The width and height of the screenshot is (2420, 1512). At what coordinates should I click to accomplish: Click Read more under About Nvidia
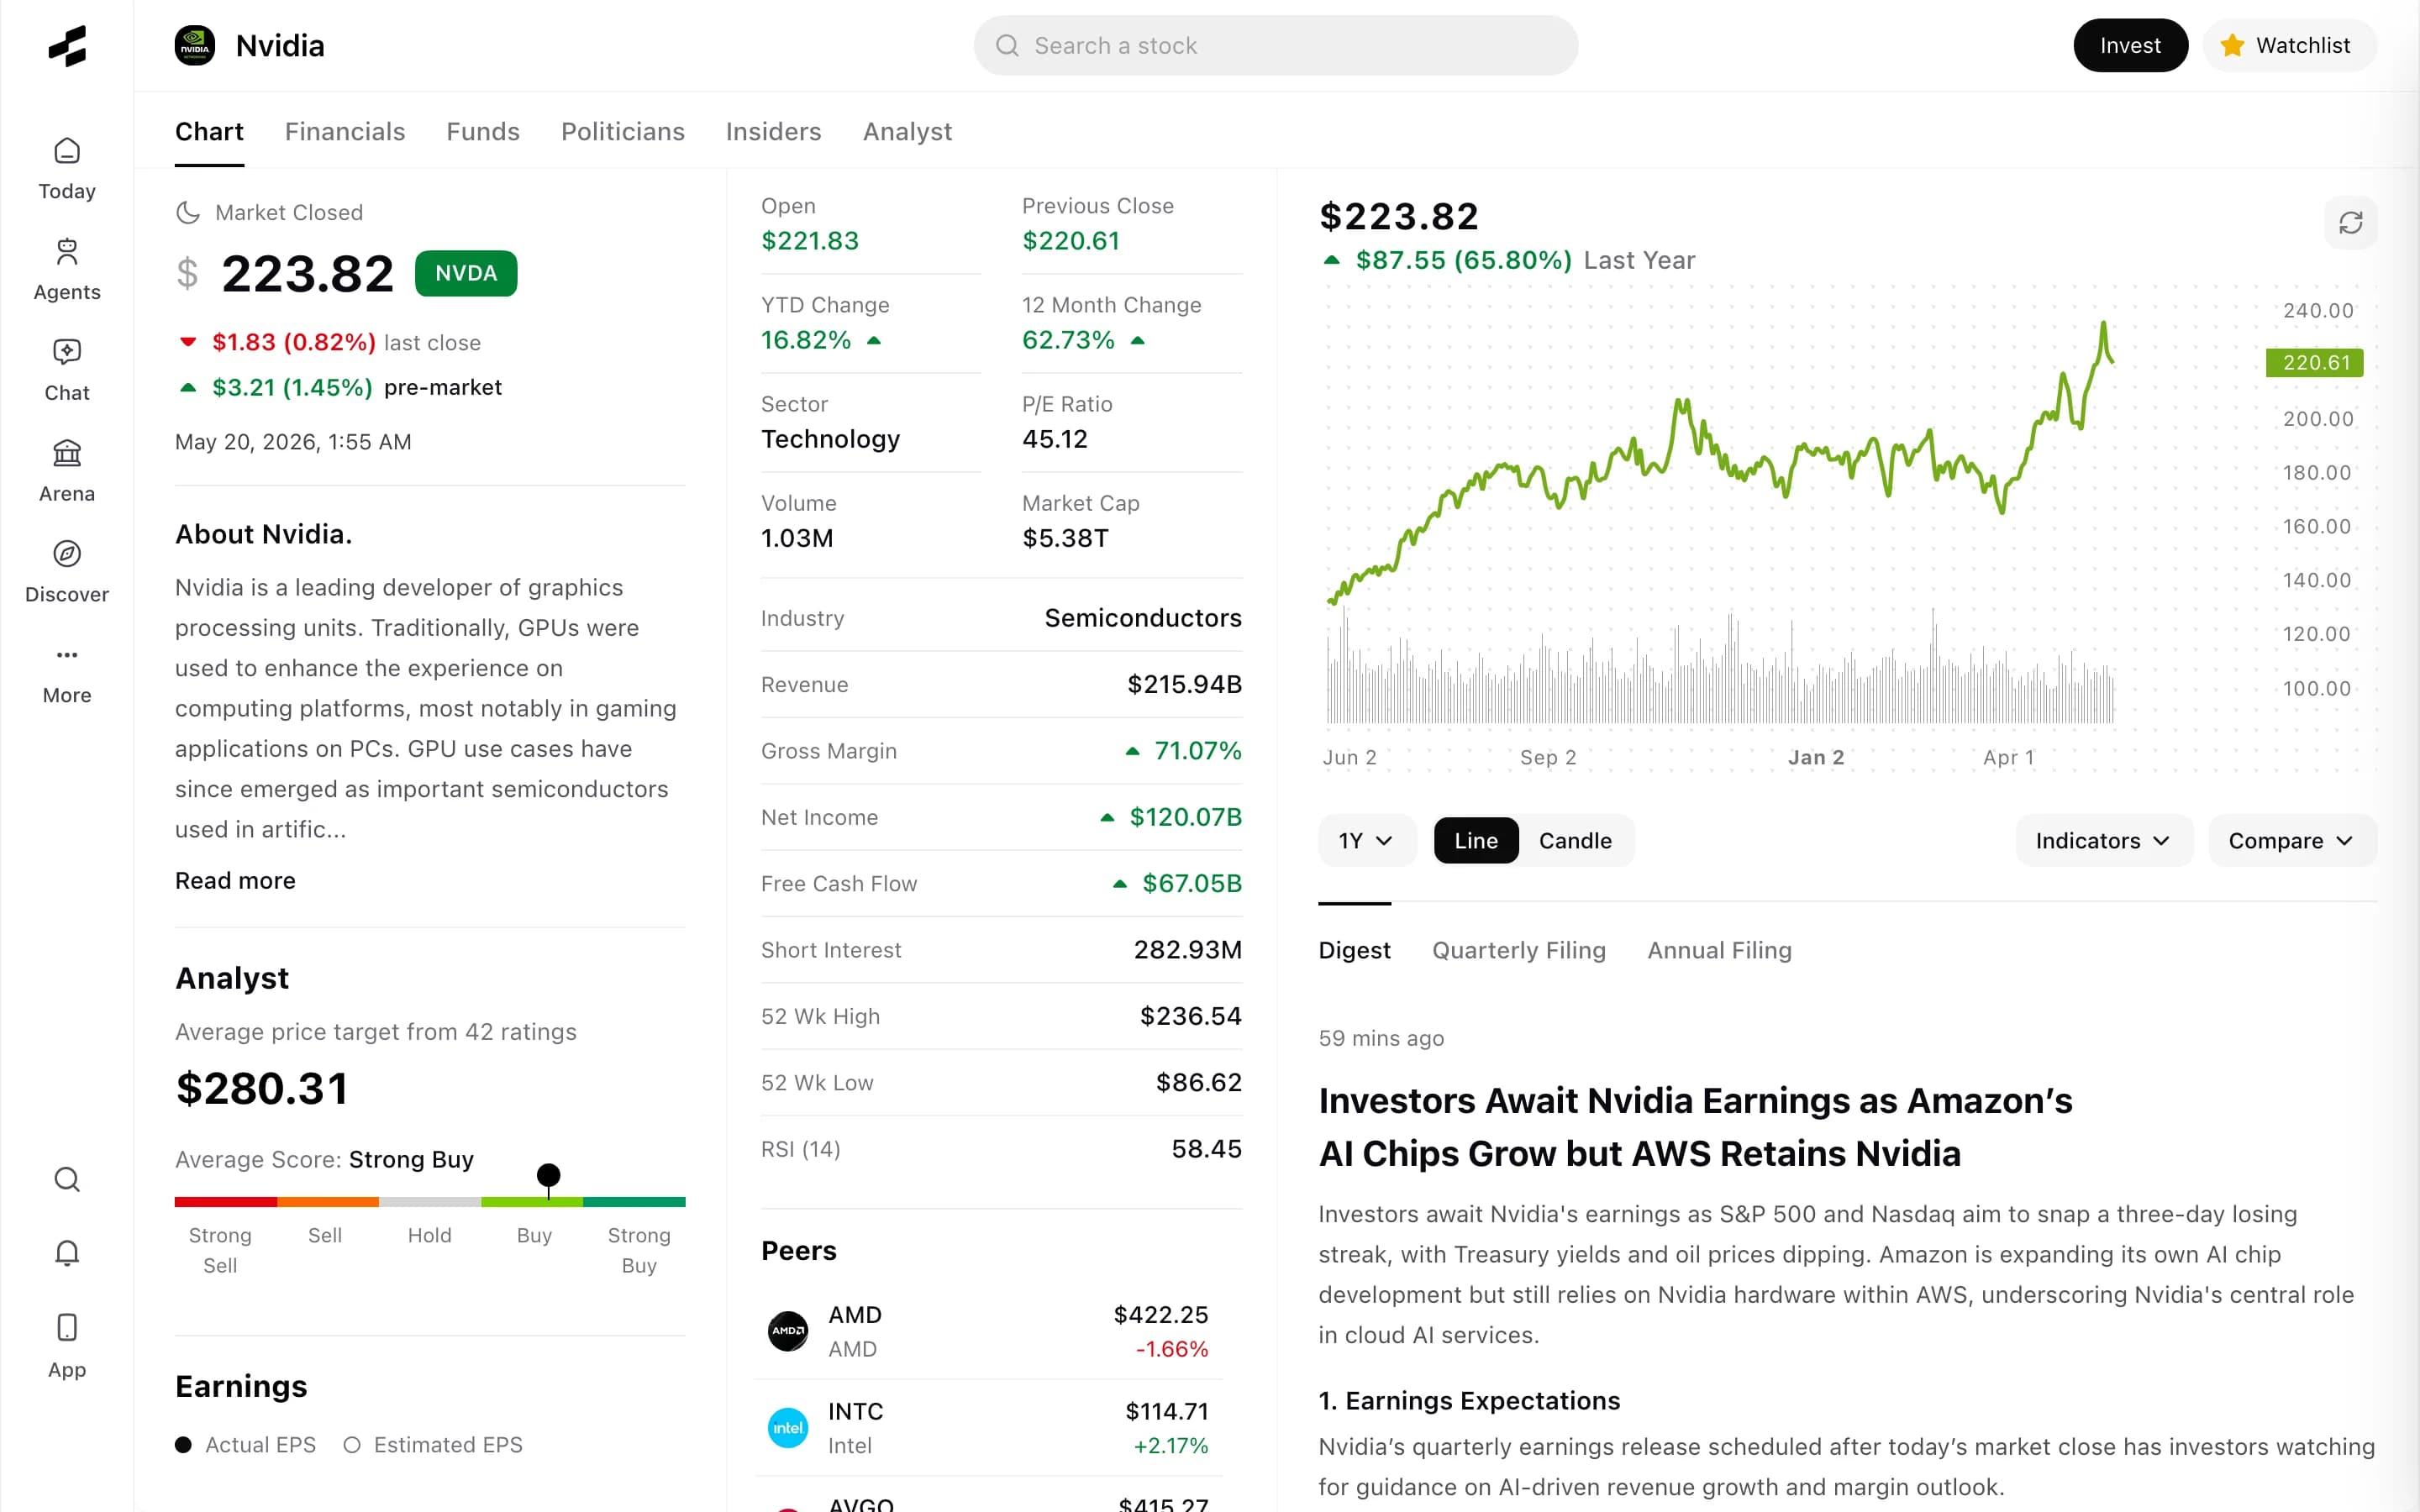[x=235, y=880]
